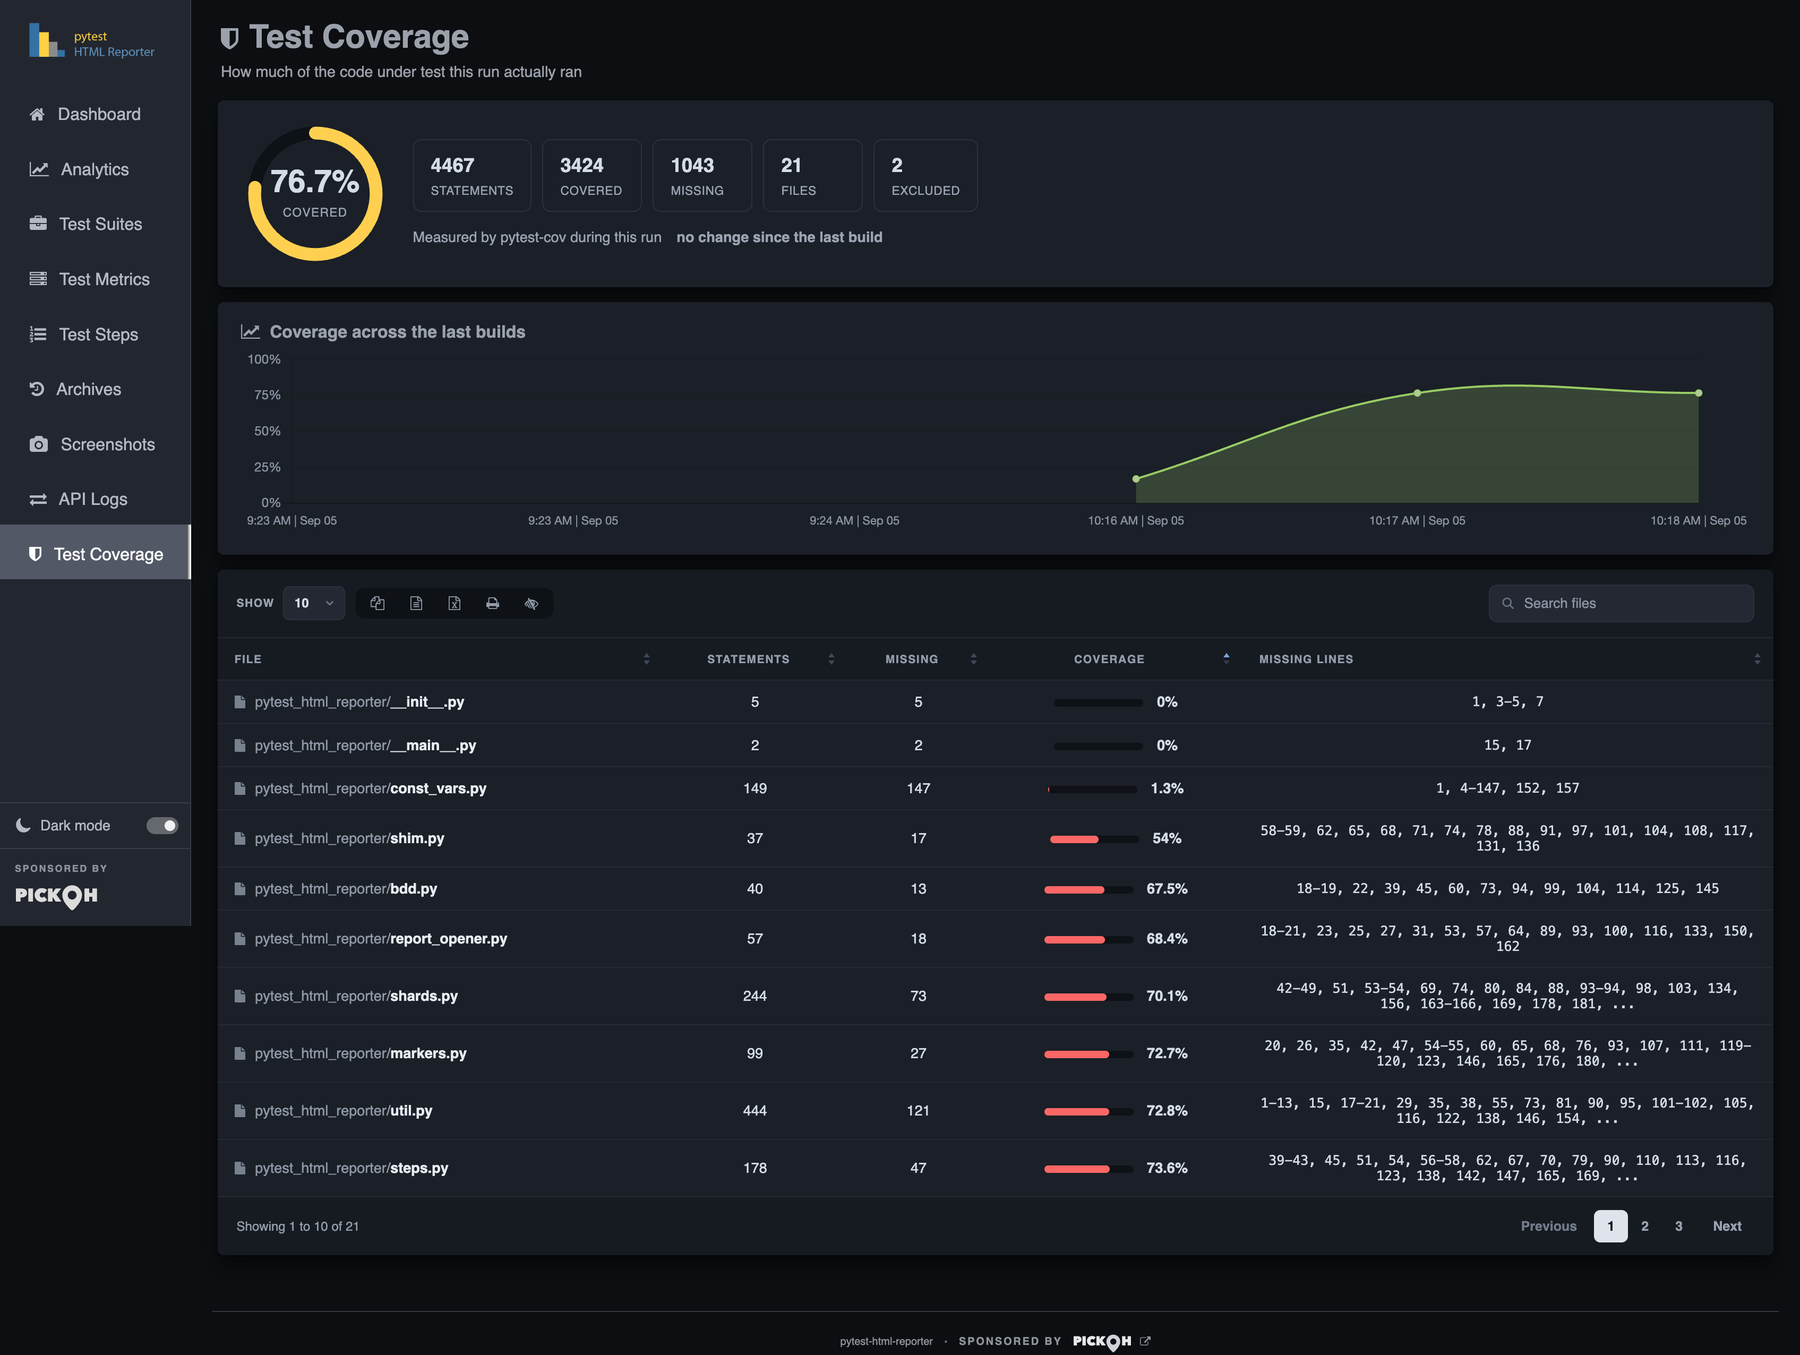
Task: Toggle the Dark mode switch
Action: coord(162,825)
